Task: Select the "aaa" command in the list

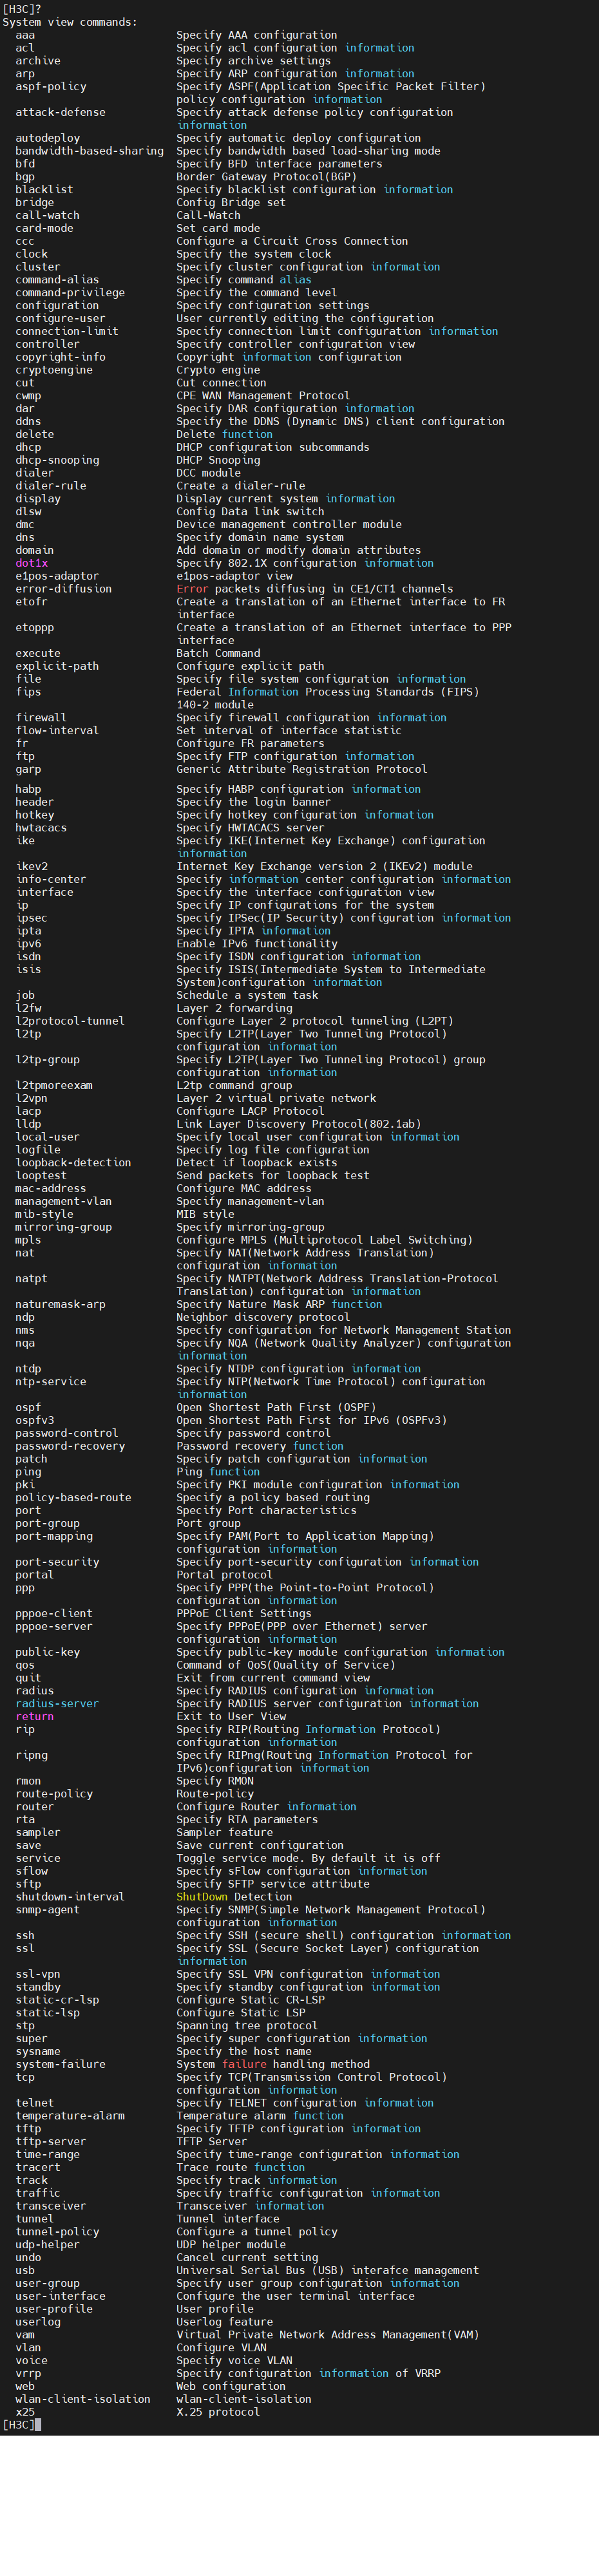Action: 25,35
